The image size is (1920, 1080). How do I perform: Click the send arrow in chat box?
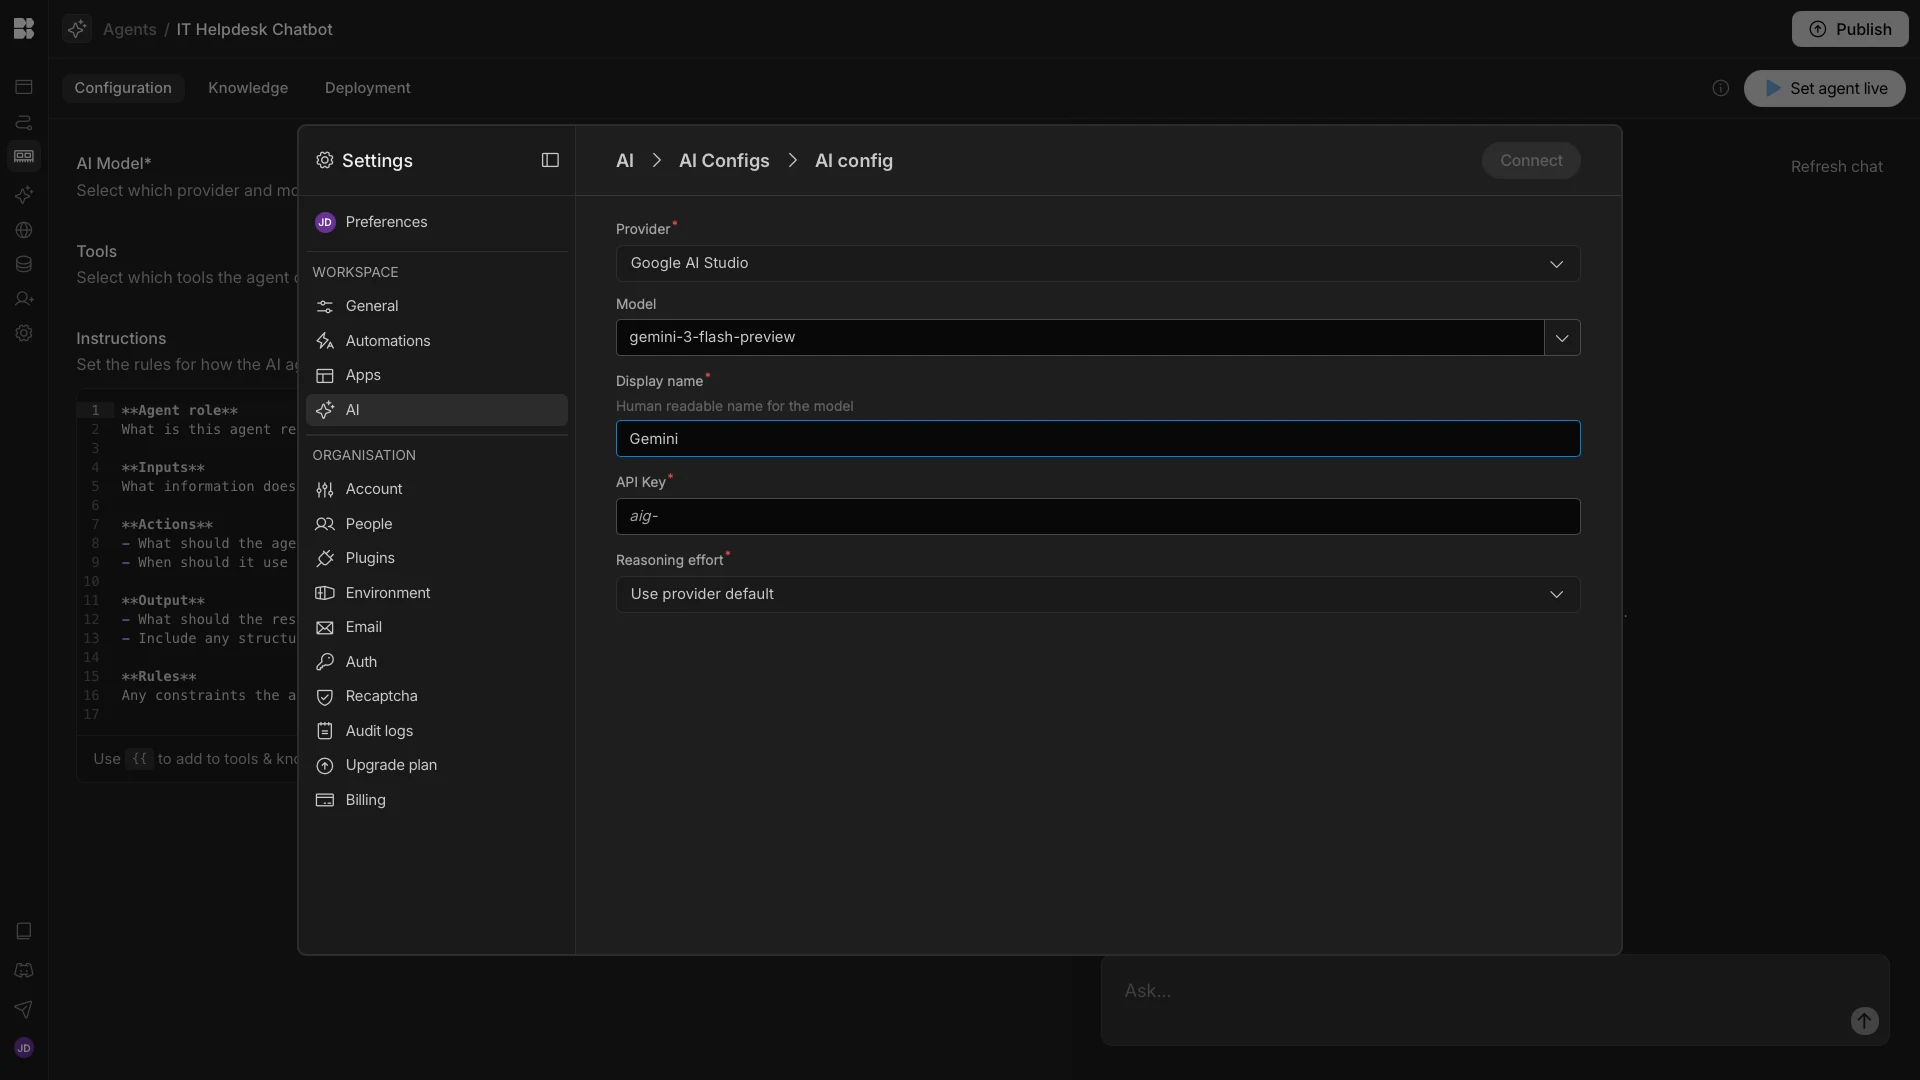(x=1864, y=1021)
